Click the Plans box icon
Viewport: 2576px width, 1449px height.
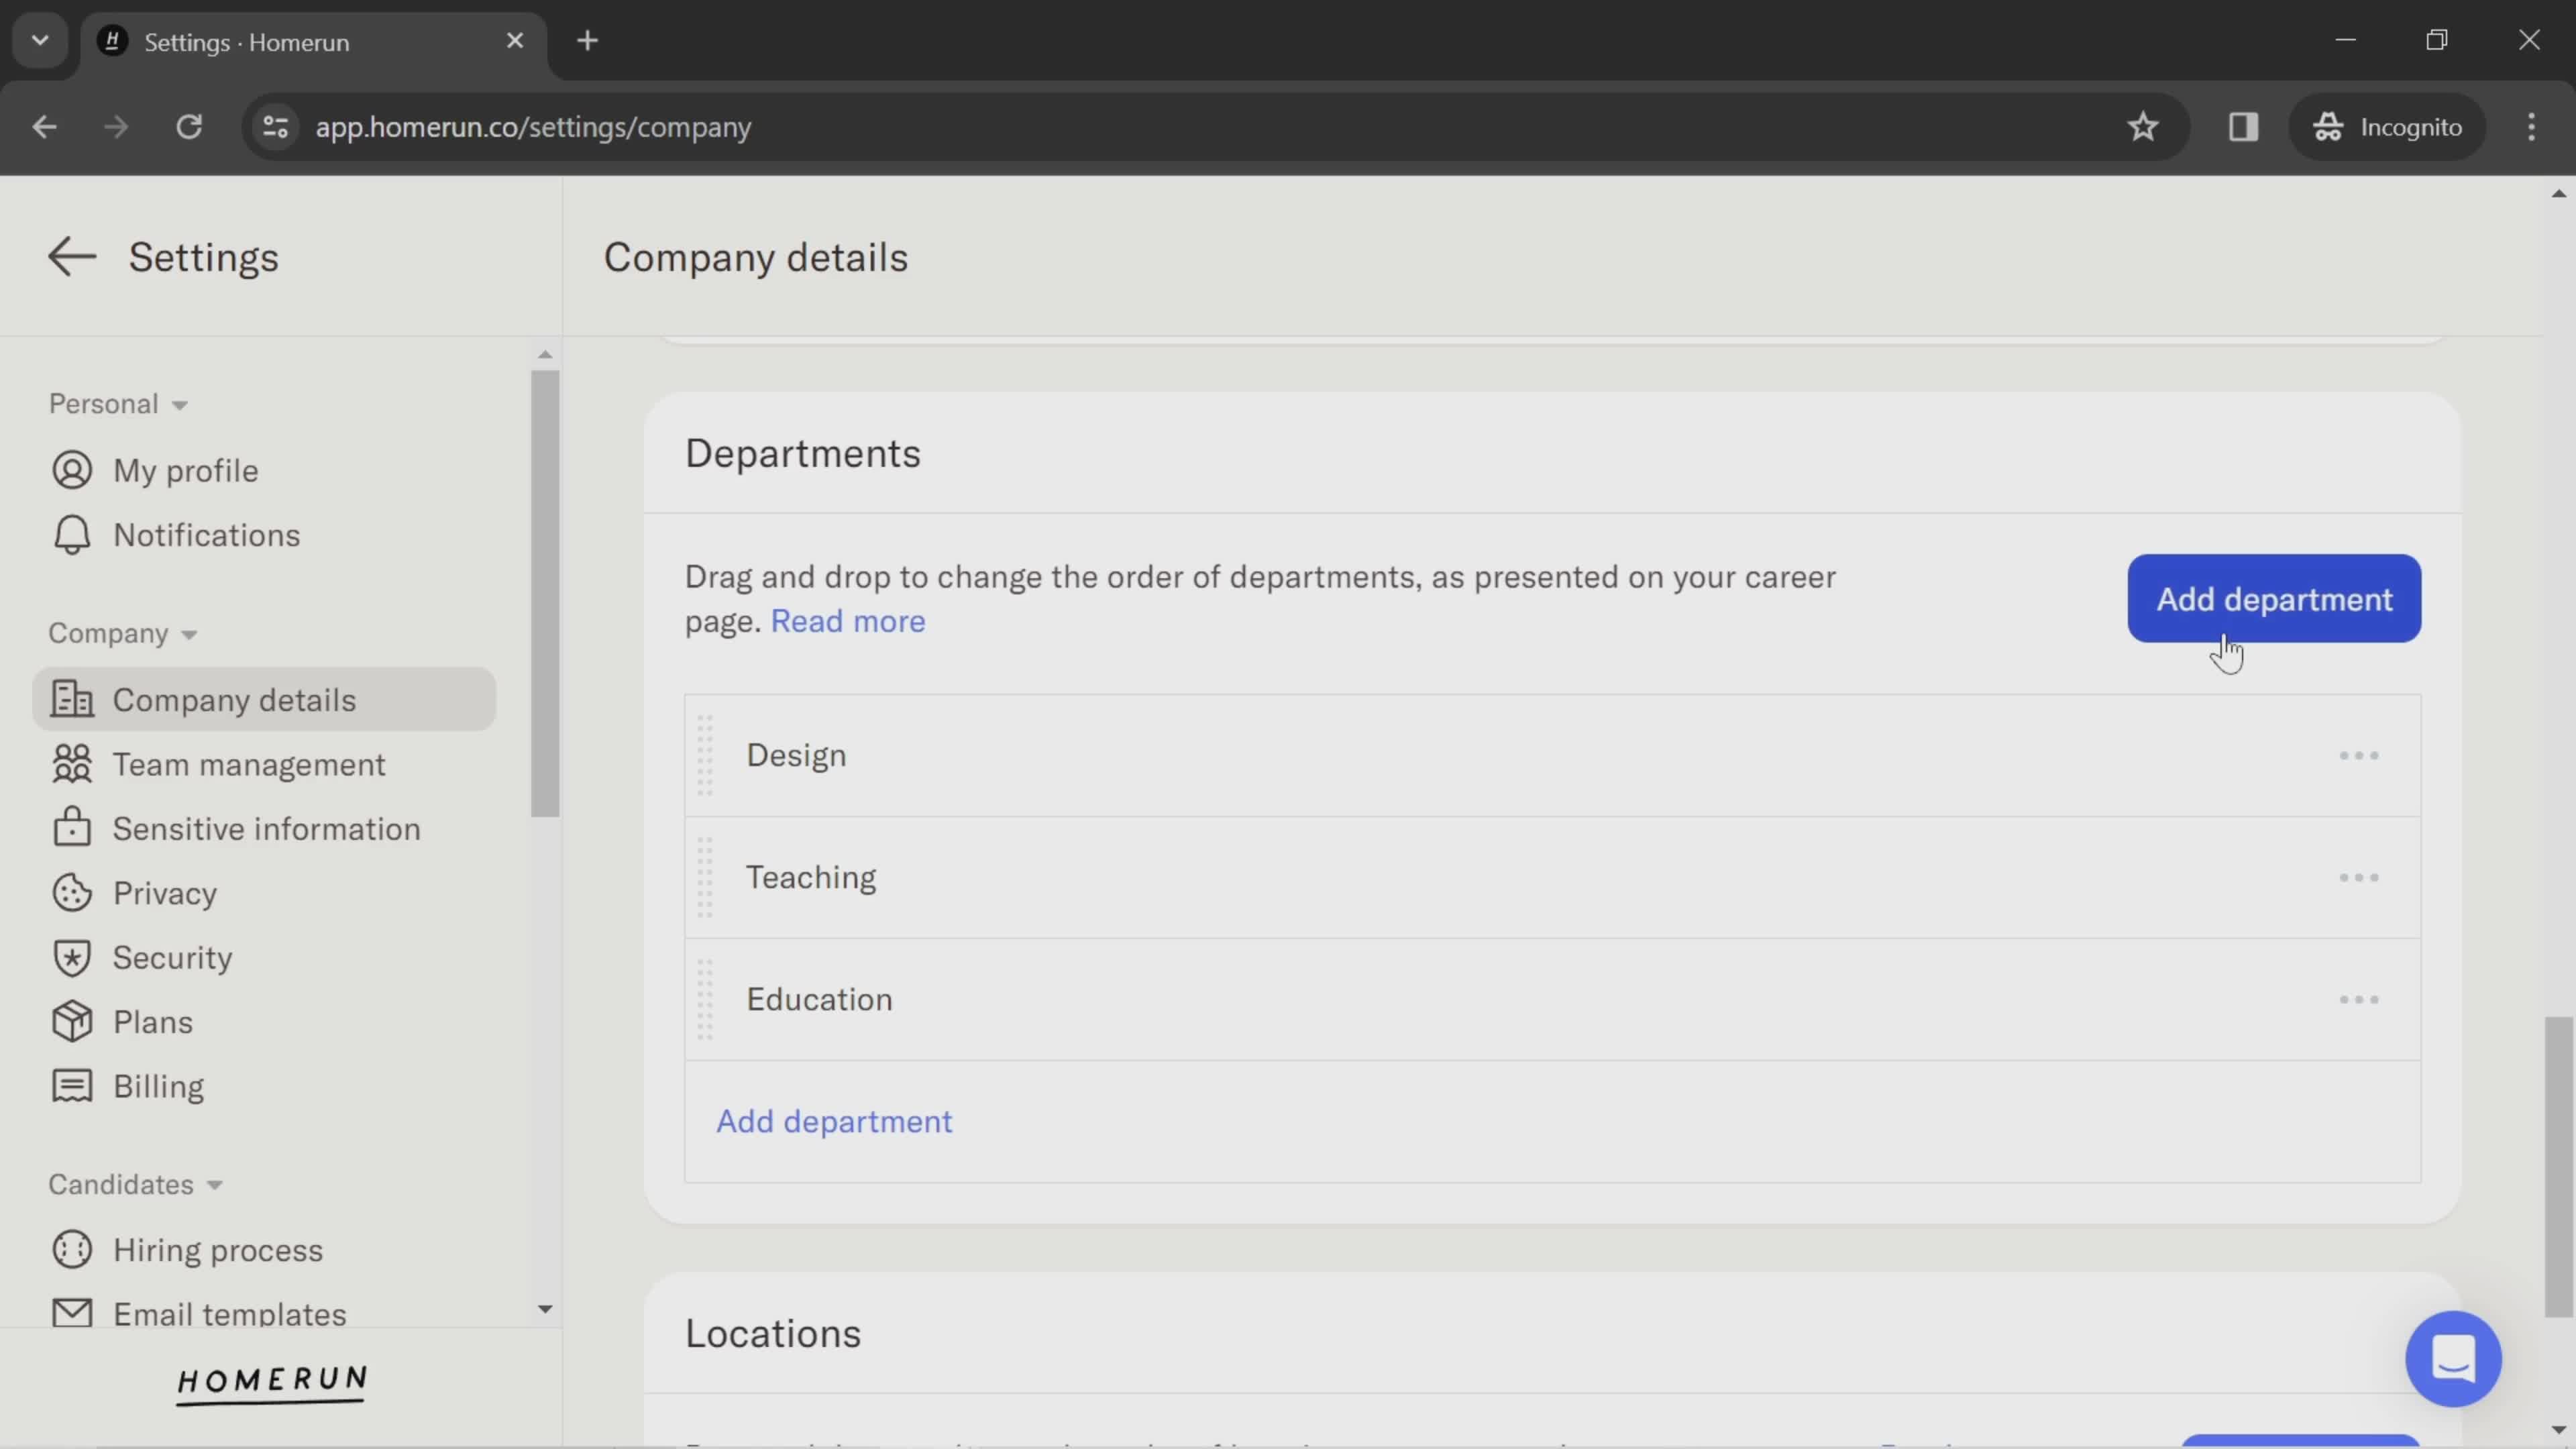(72, 1022)
